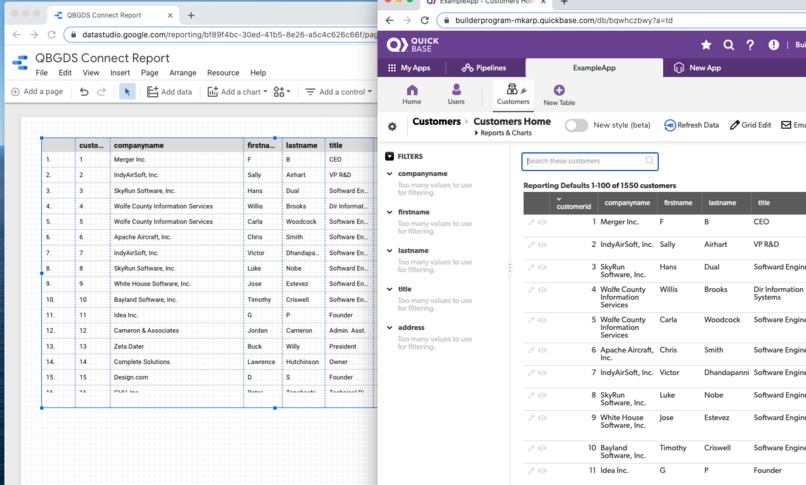Open the Arrange menu in Data Studio

coord(183,73)
